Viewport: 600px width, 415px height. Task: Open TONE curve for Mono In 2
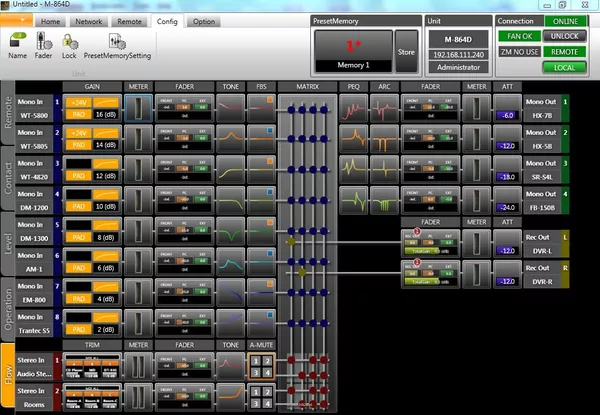click(x=230, y=138)
